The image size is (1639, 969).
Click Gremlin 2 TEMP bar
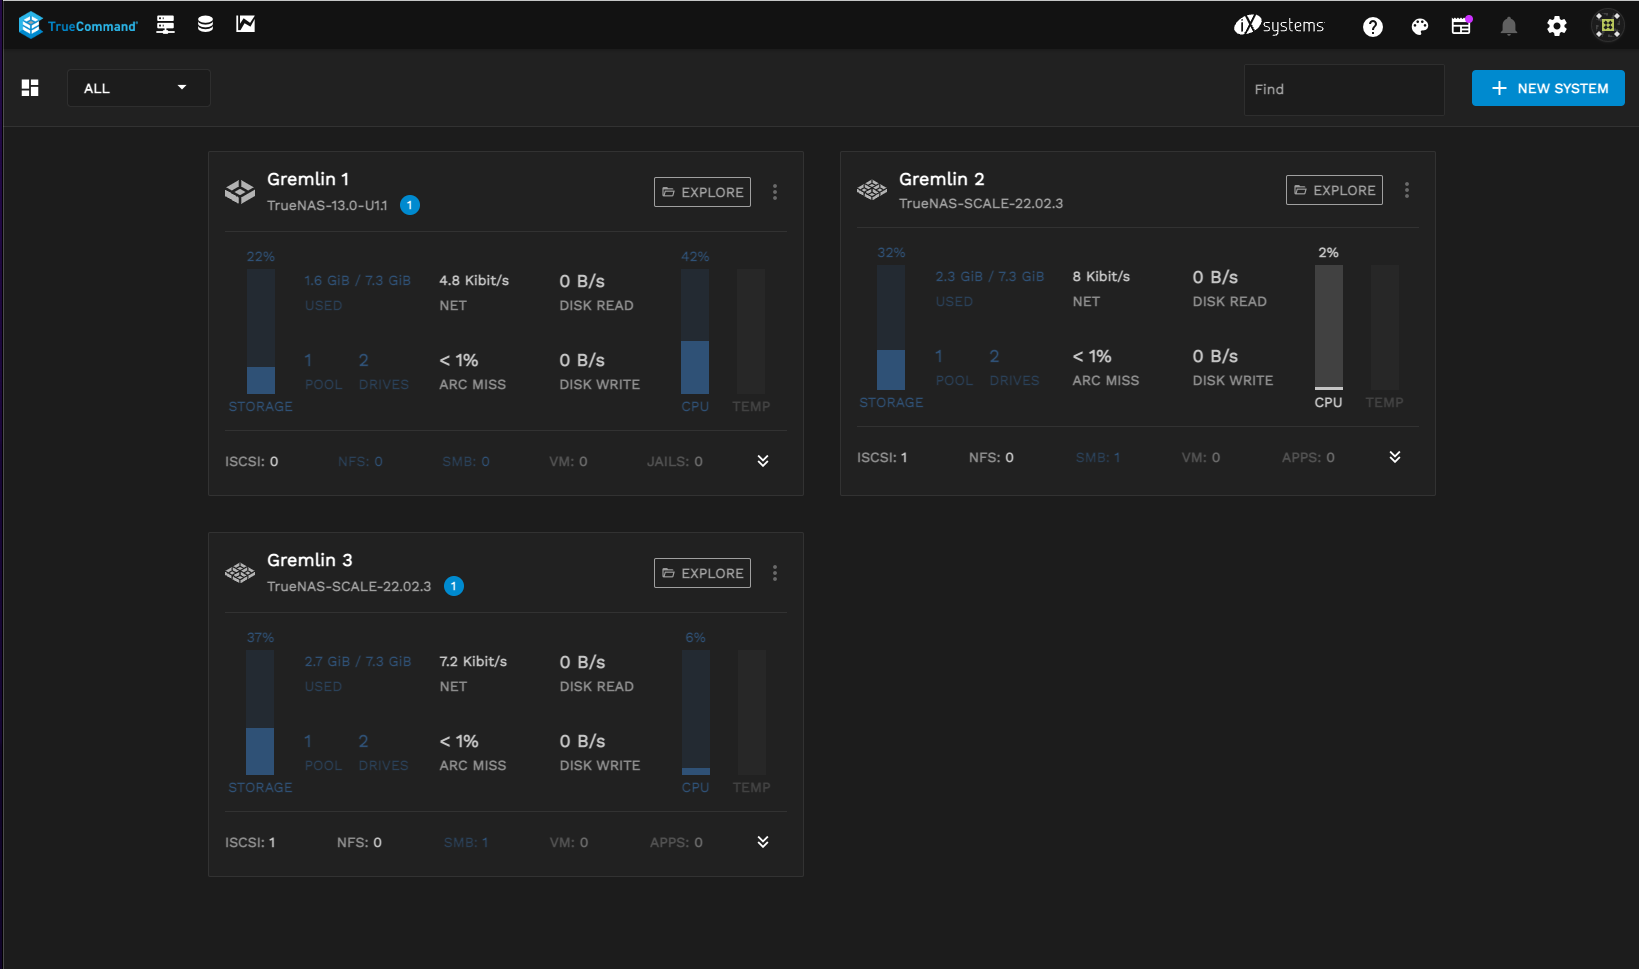[x=1385, y=327]
